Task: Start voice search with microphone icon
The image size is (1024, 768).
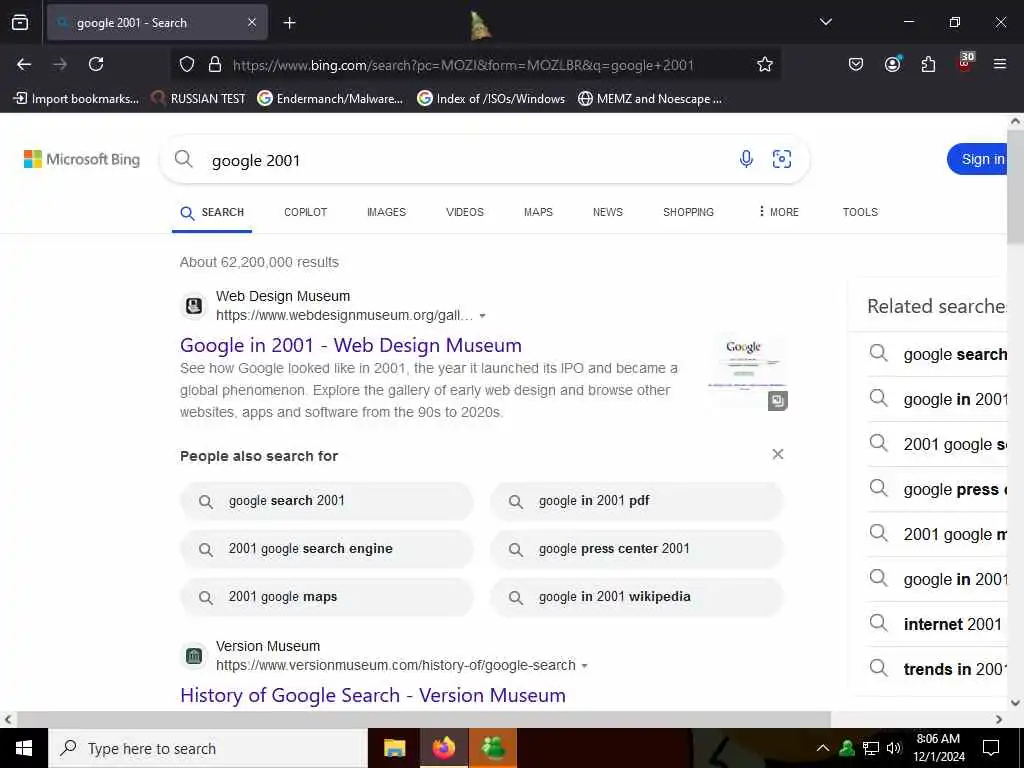Action: click(x=746, y=159)
